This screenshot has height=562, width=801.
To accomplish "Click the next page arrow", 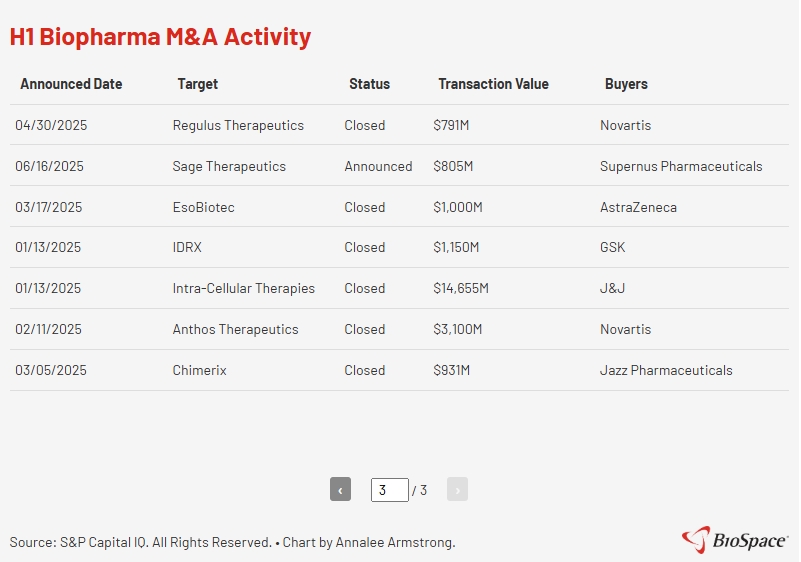I will (x=457, y=490).
